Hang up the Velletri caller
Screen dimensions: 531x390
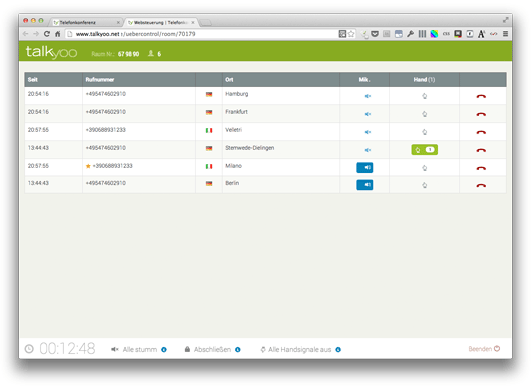point(481,132)
